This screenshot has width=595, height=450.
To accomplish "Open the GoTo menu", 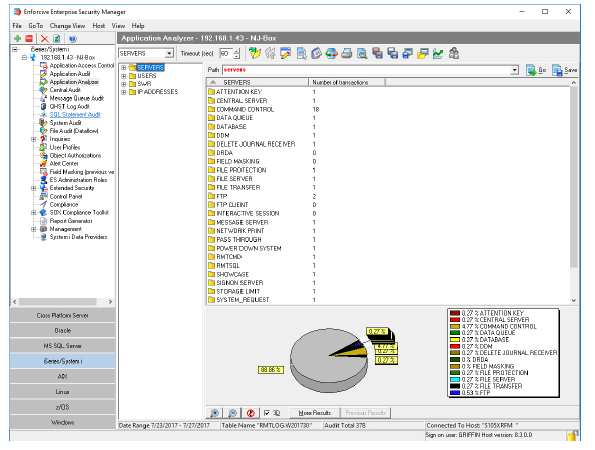I will pyautogui.click(x=36, y=26).
